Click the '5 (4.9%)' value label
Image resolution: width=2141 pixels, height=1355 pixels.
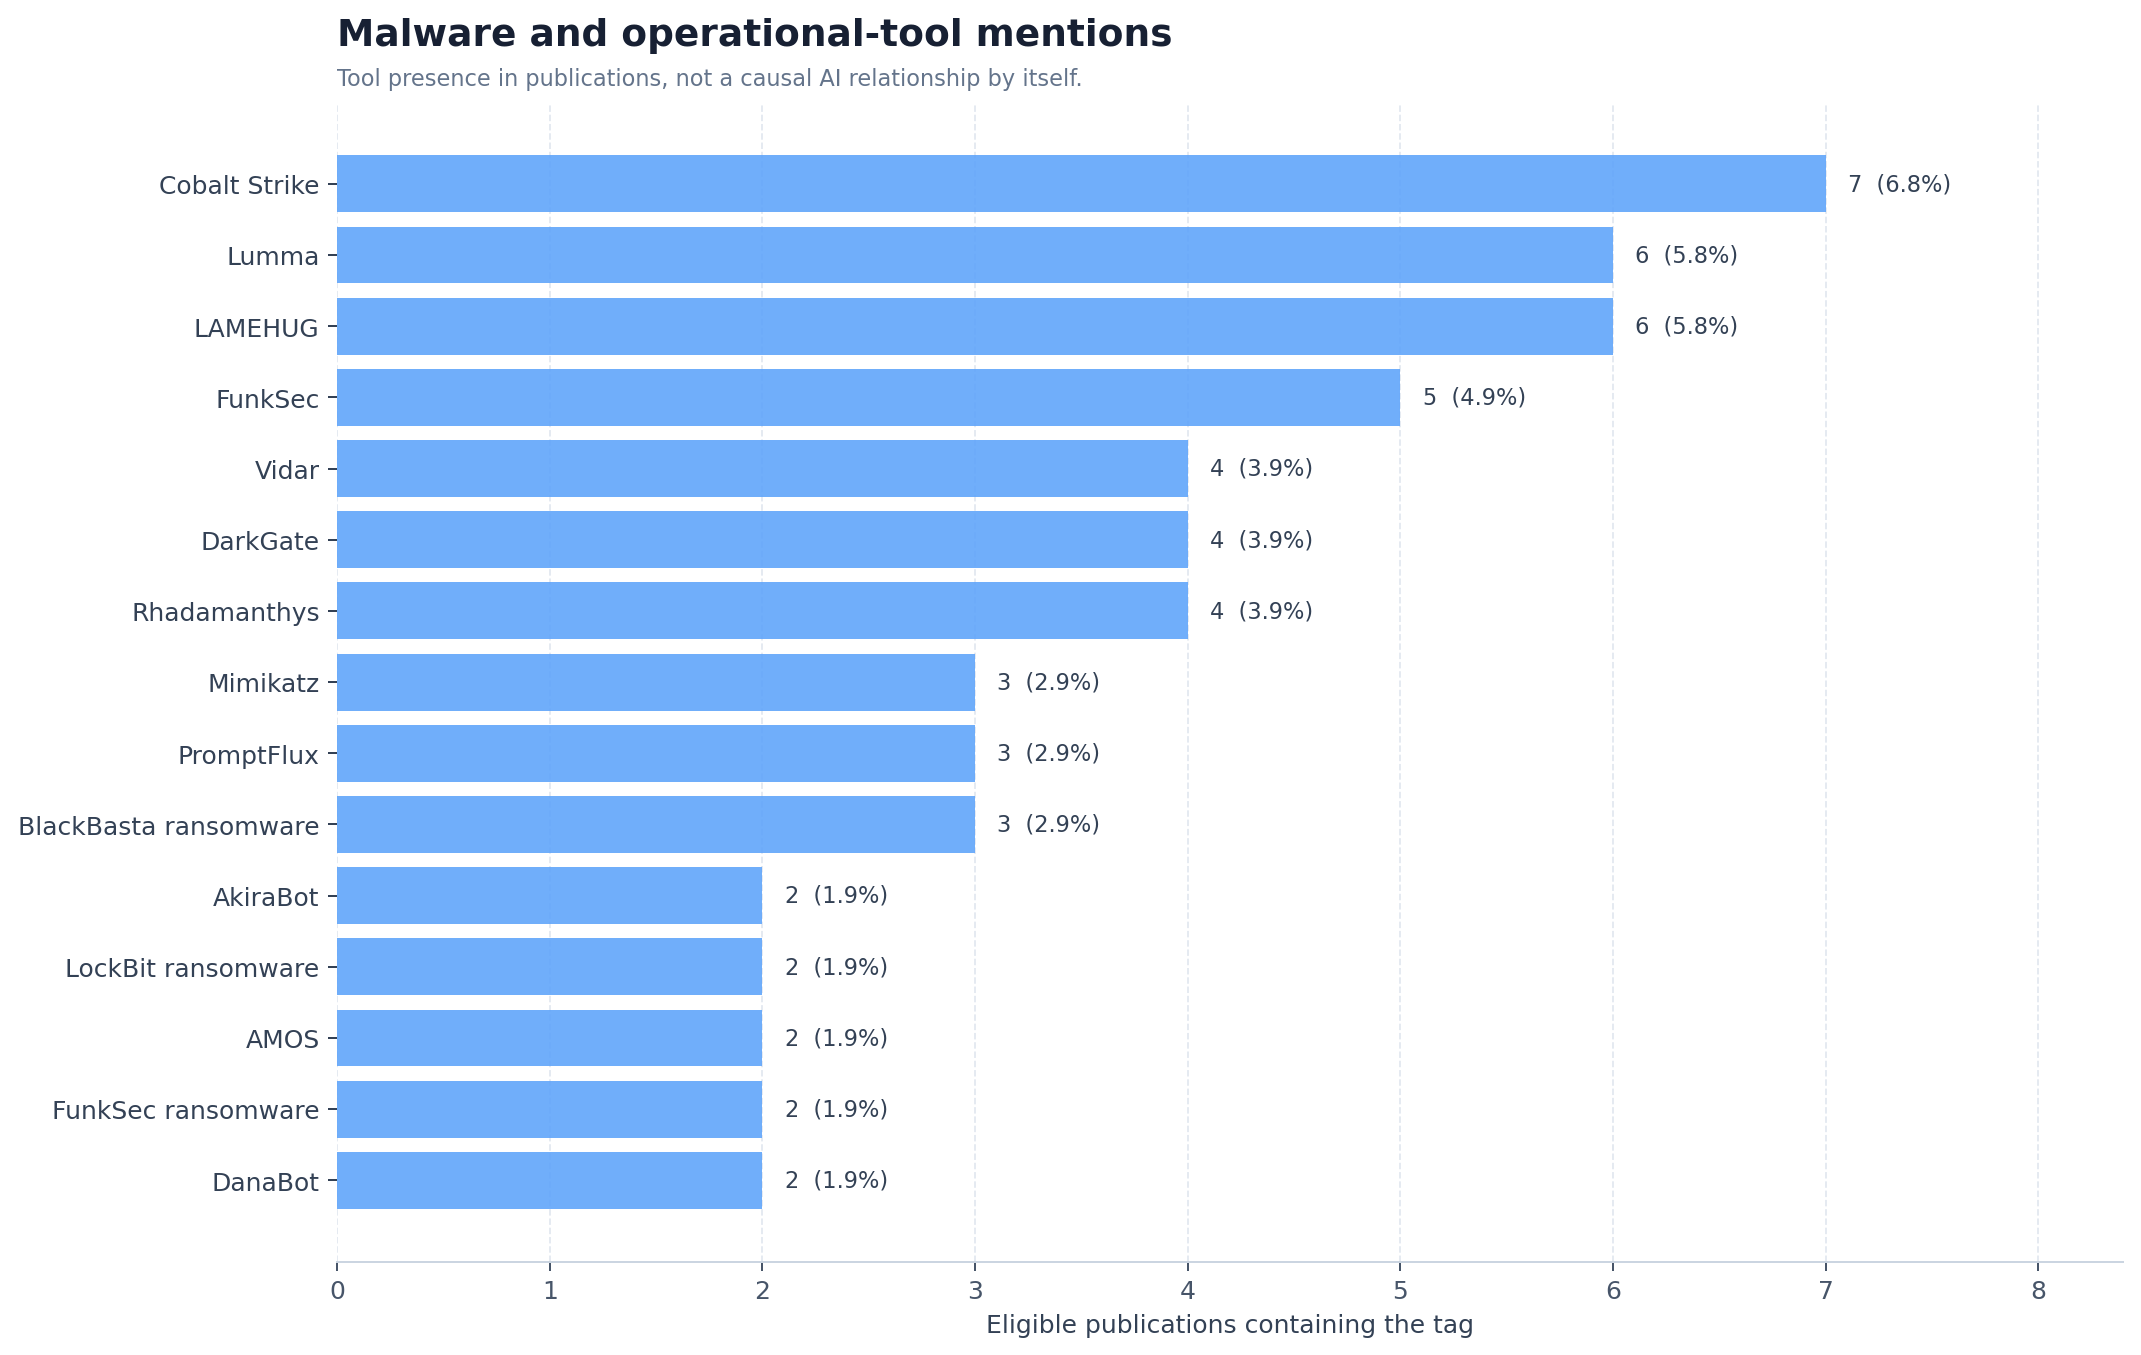[x=1474, y=397]
